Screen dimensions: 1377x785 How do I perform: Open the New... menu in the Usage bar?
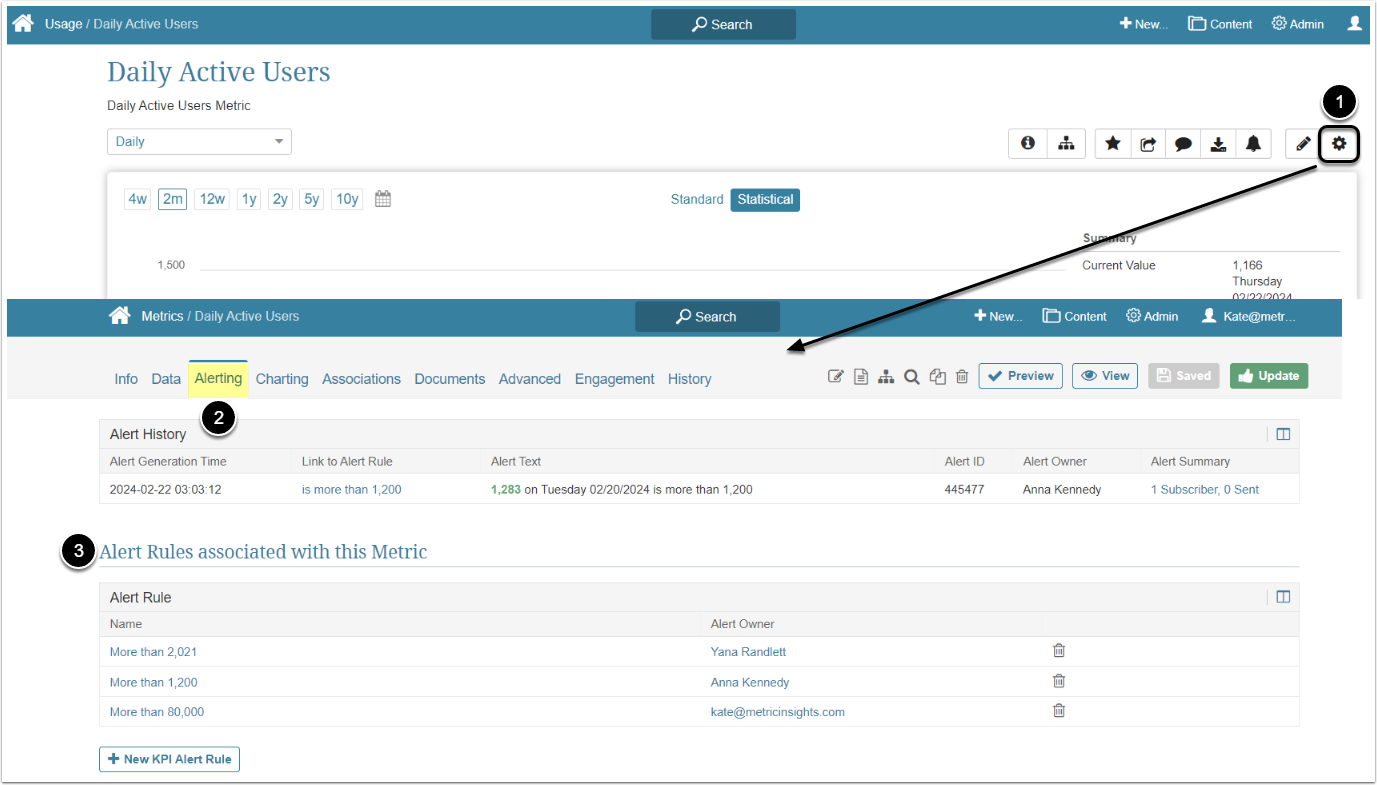(x=1143, y=24)
